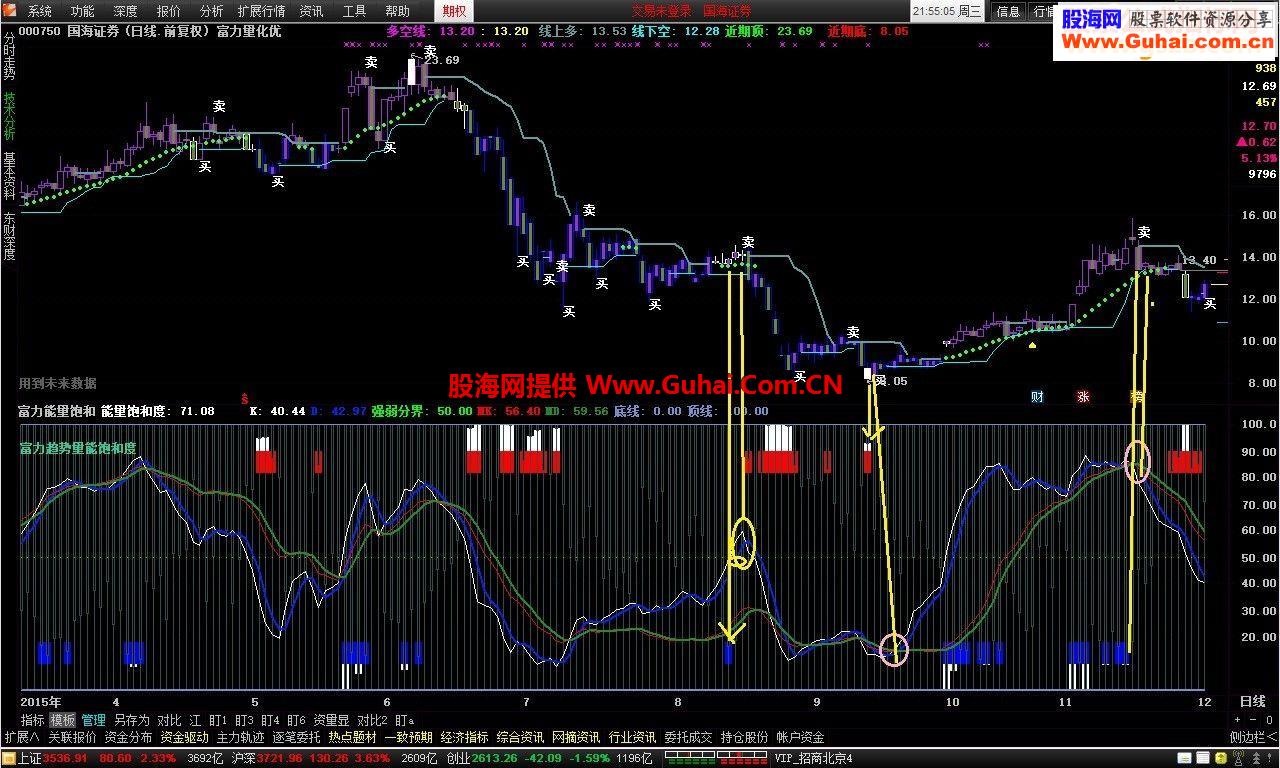Click the 富力趋势里能饱和度 indicator label
The height and width of the screenshot is (768, 1280).
(77, 449)
